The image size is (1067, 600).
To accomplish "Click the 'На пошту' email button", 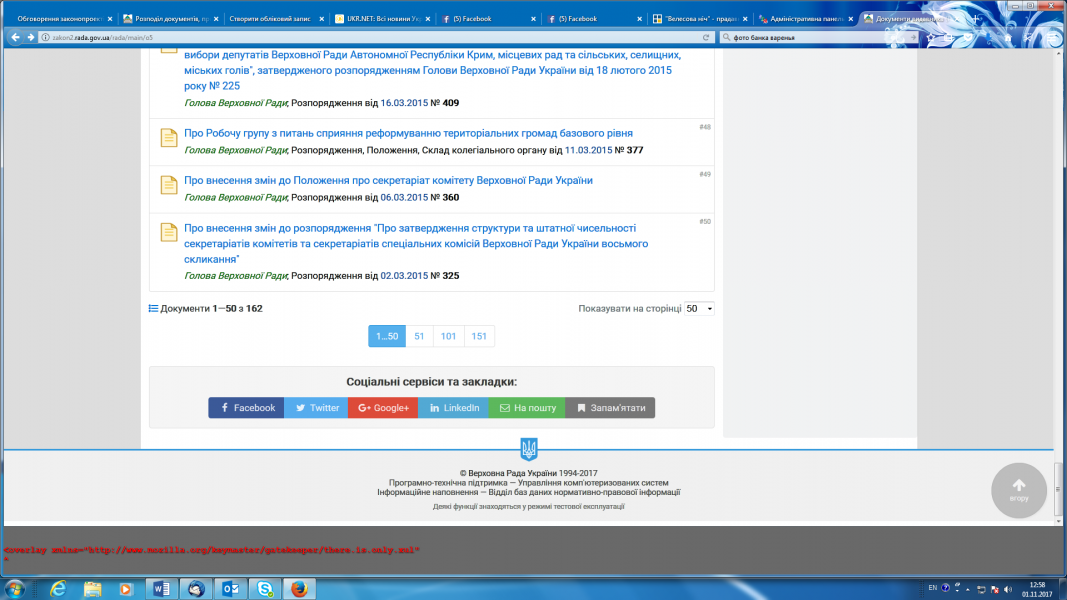I will pyautogui.click(x=527, y=408).
